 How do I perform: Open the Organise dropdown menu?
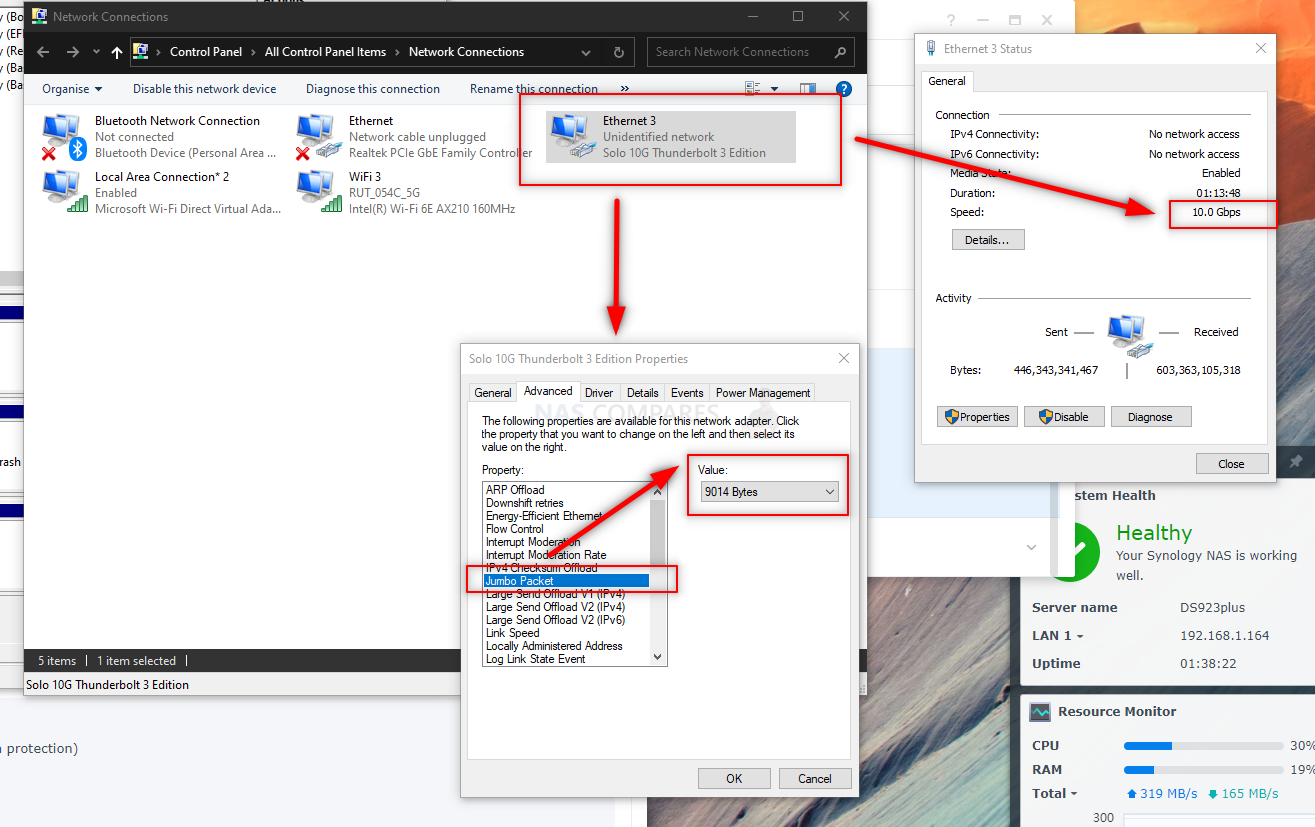(72, 89)
